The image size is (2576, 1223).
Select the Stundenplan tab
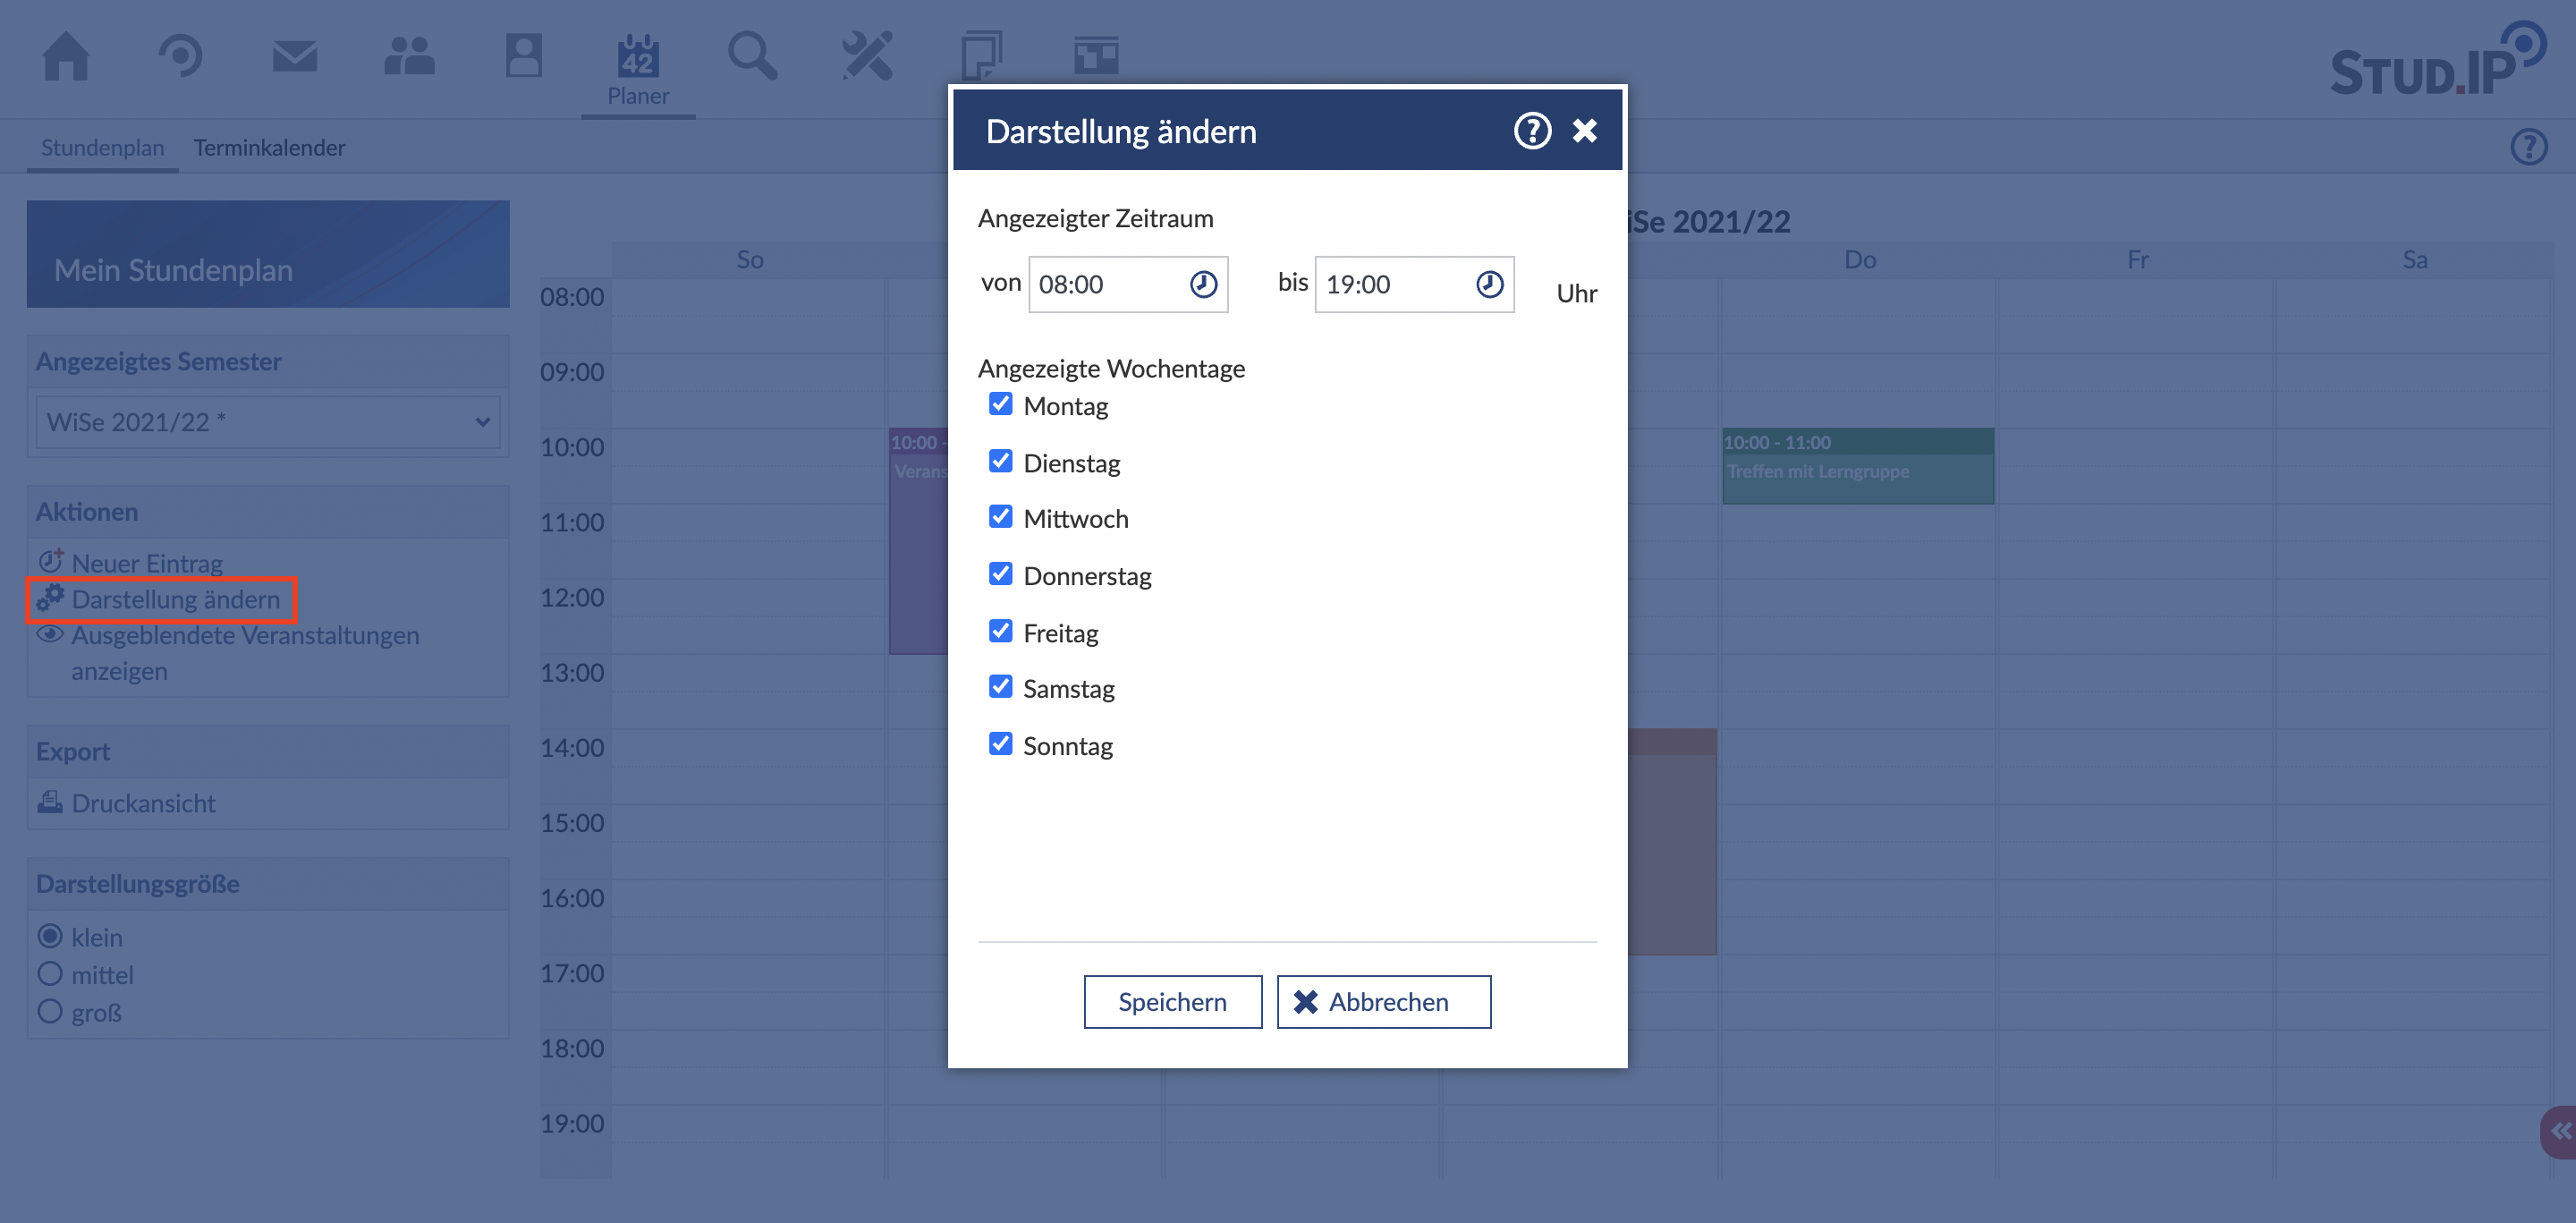(x=102, y=148)
